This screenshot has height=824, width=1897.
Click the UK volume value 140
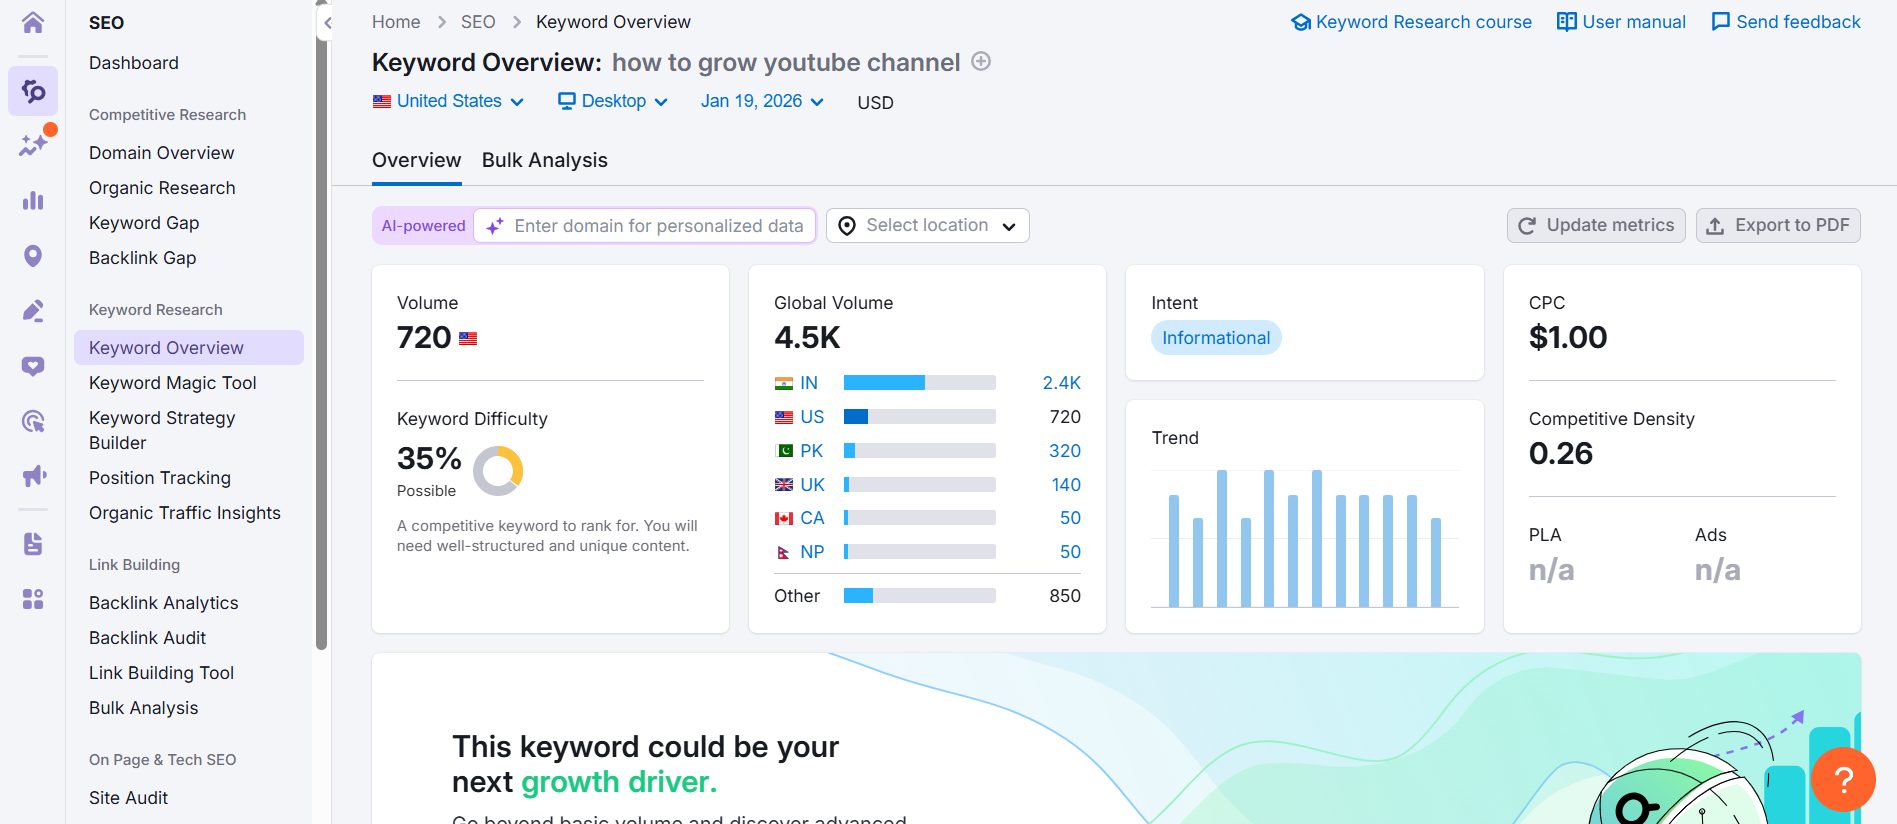(1066, 485)
